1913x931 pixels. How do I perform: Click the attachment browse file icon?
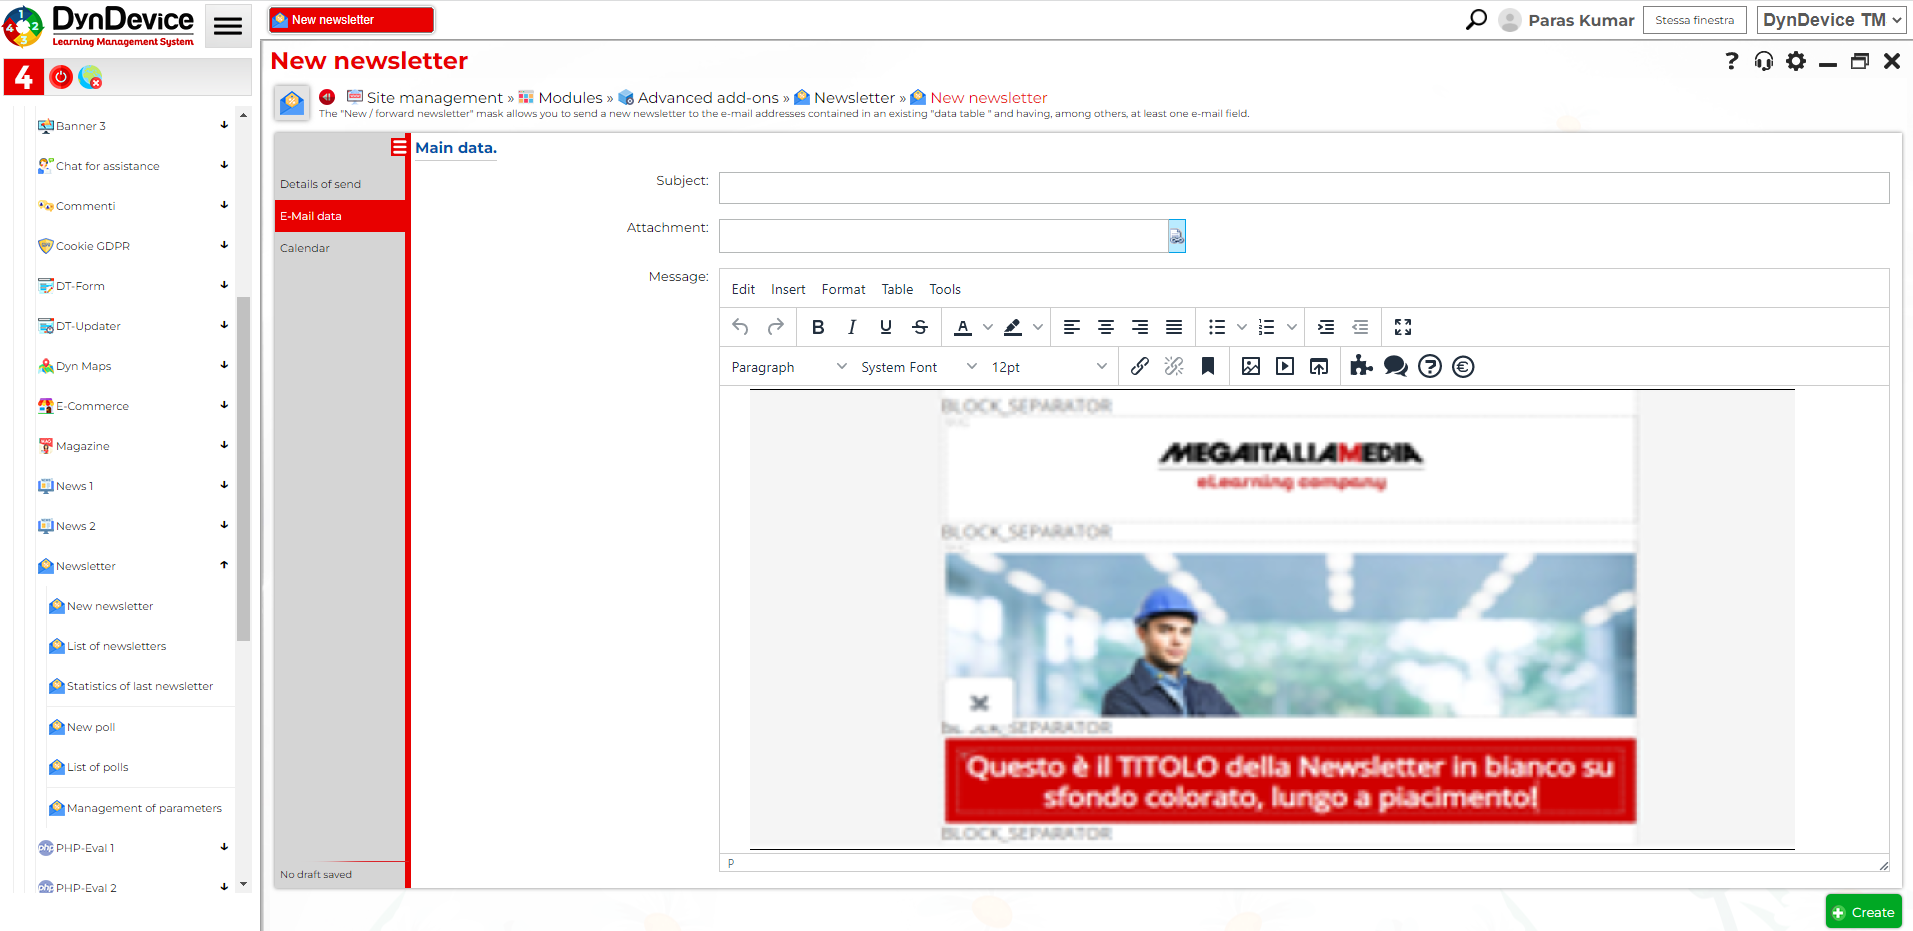[1176, 236]
